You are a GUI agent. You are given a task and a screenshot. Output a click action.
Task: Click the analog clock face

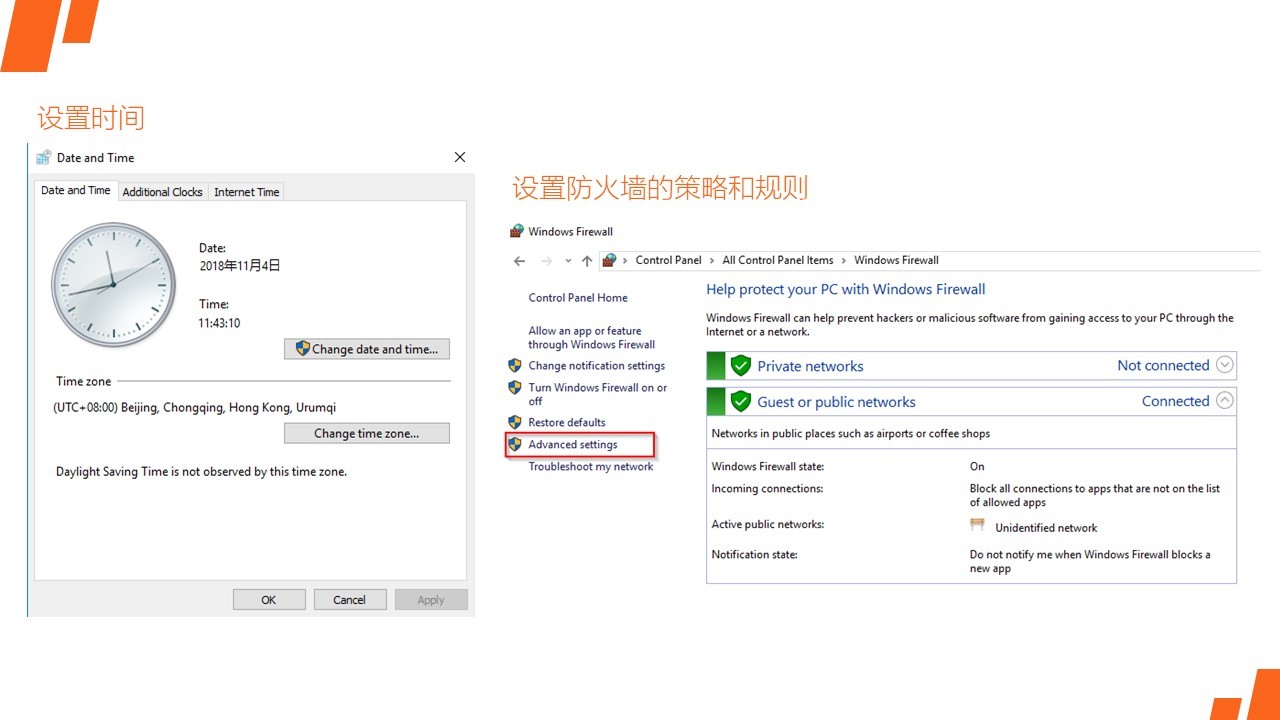pos(113,284)
